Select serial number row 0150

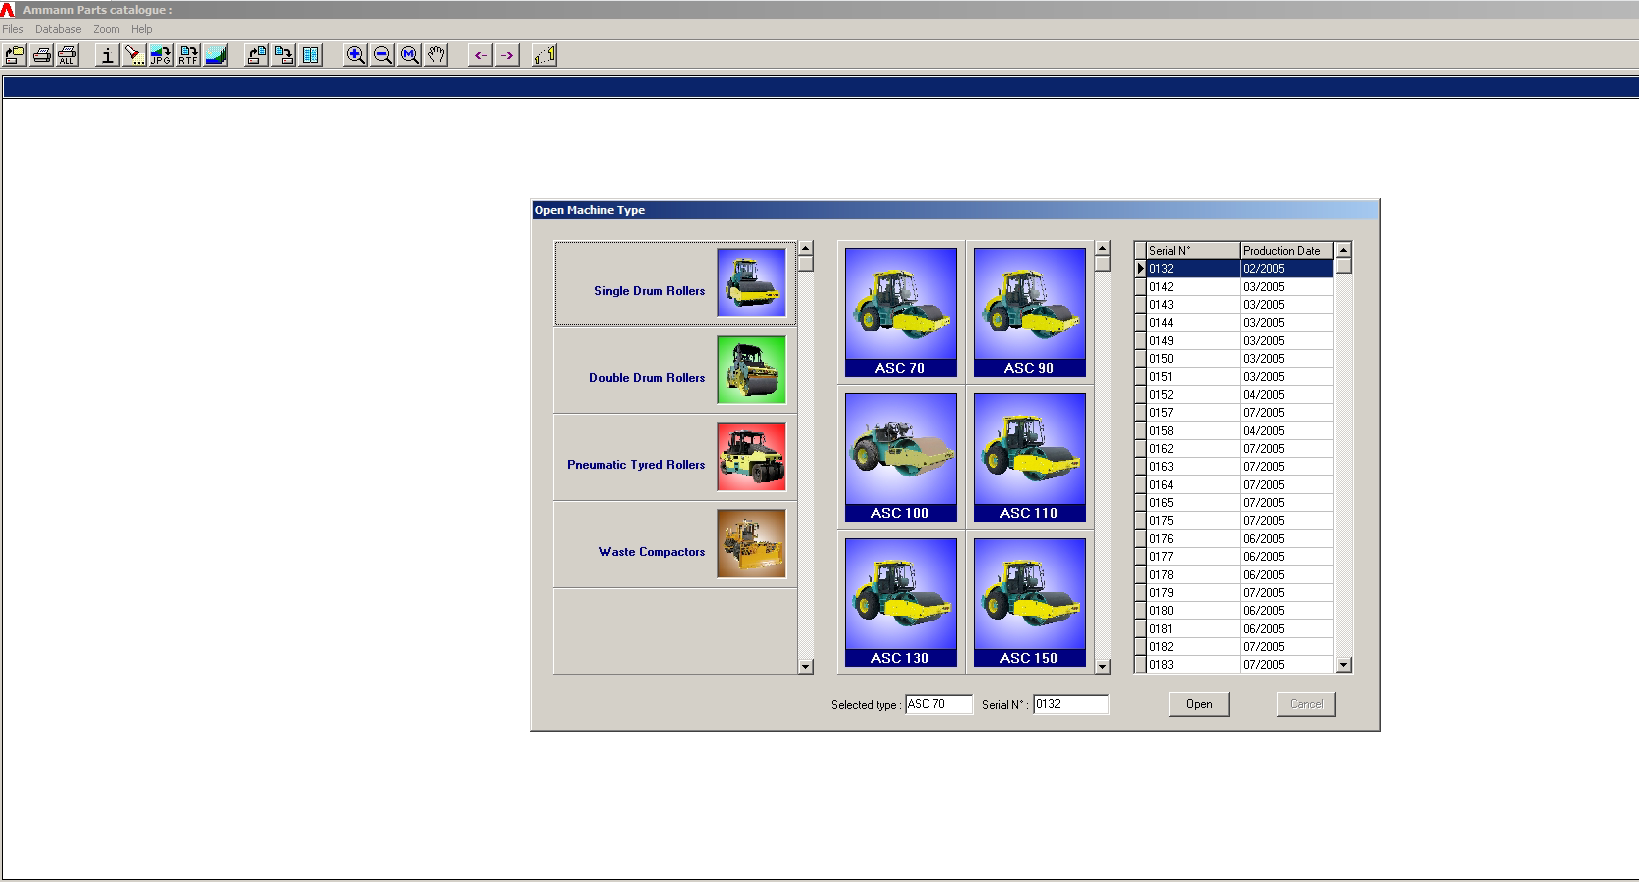click(x=1240, y=359)
